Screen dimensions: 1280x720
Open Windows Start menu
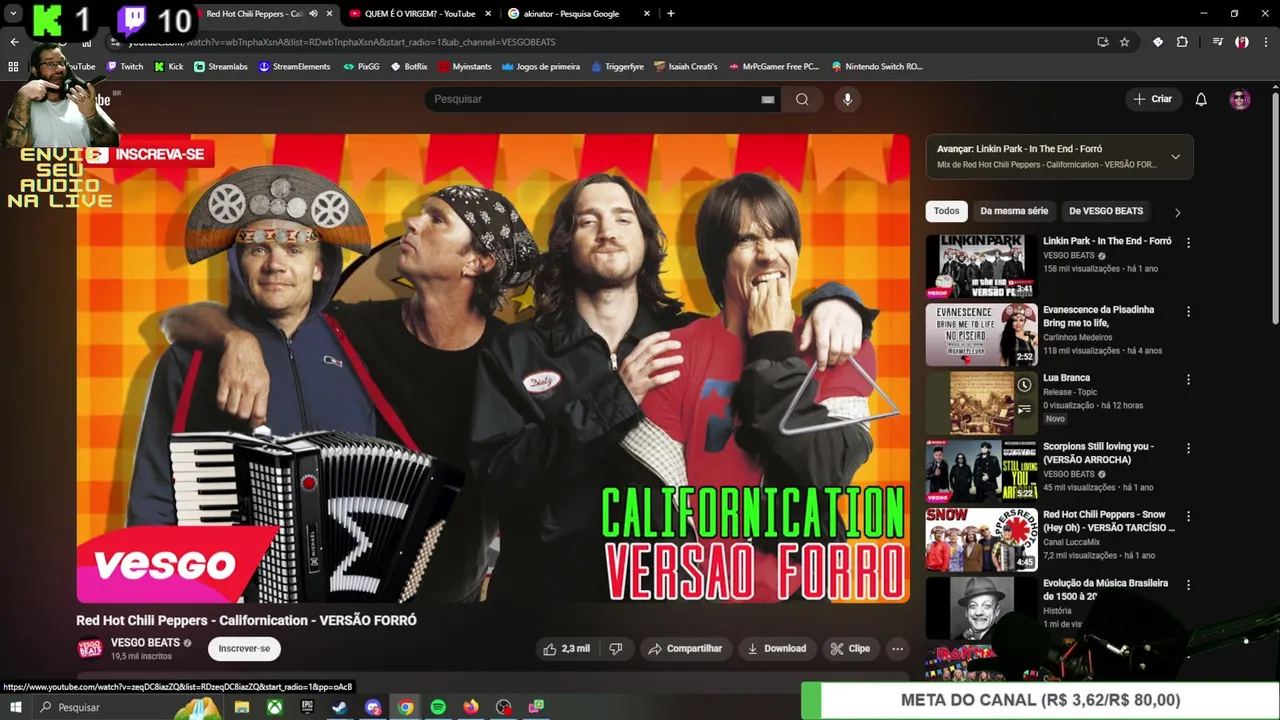15,707
